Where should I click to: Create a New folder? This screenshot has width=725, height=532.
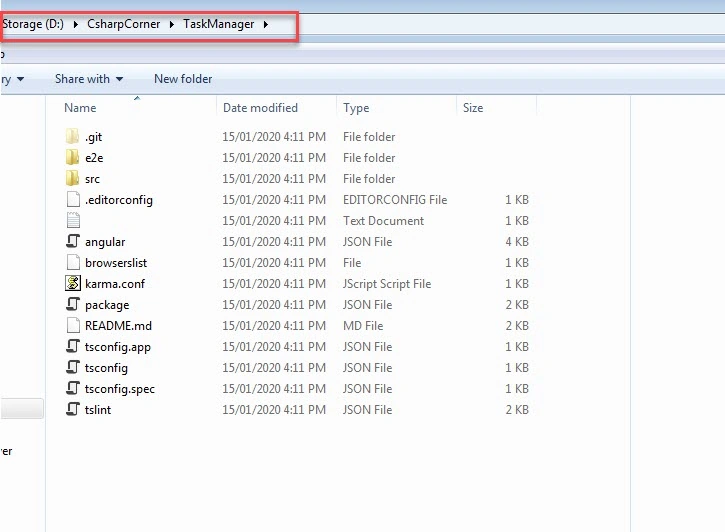click(183, 79)
